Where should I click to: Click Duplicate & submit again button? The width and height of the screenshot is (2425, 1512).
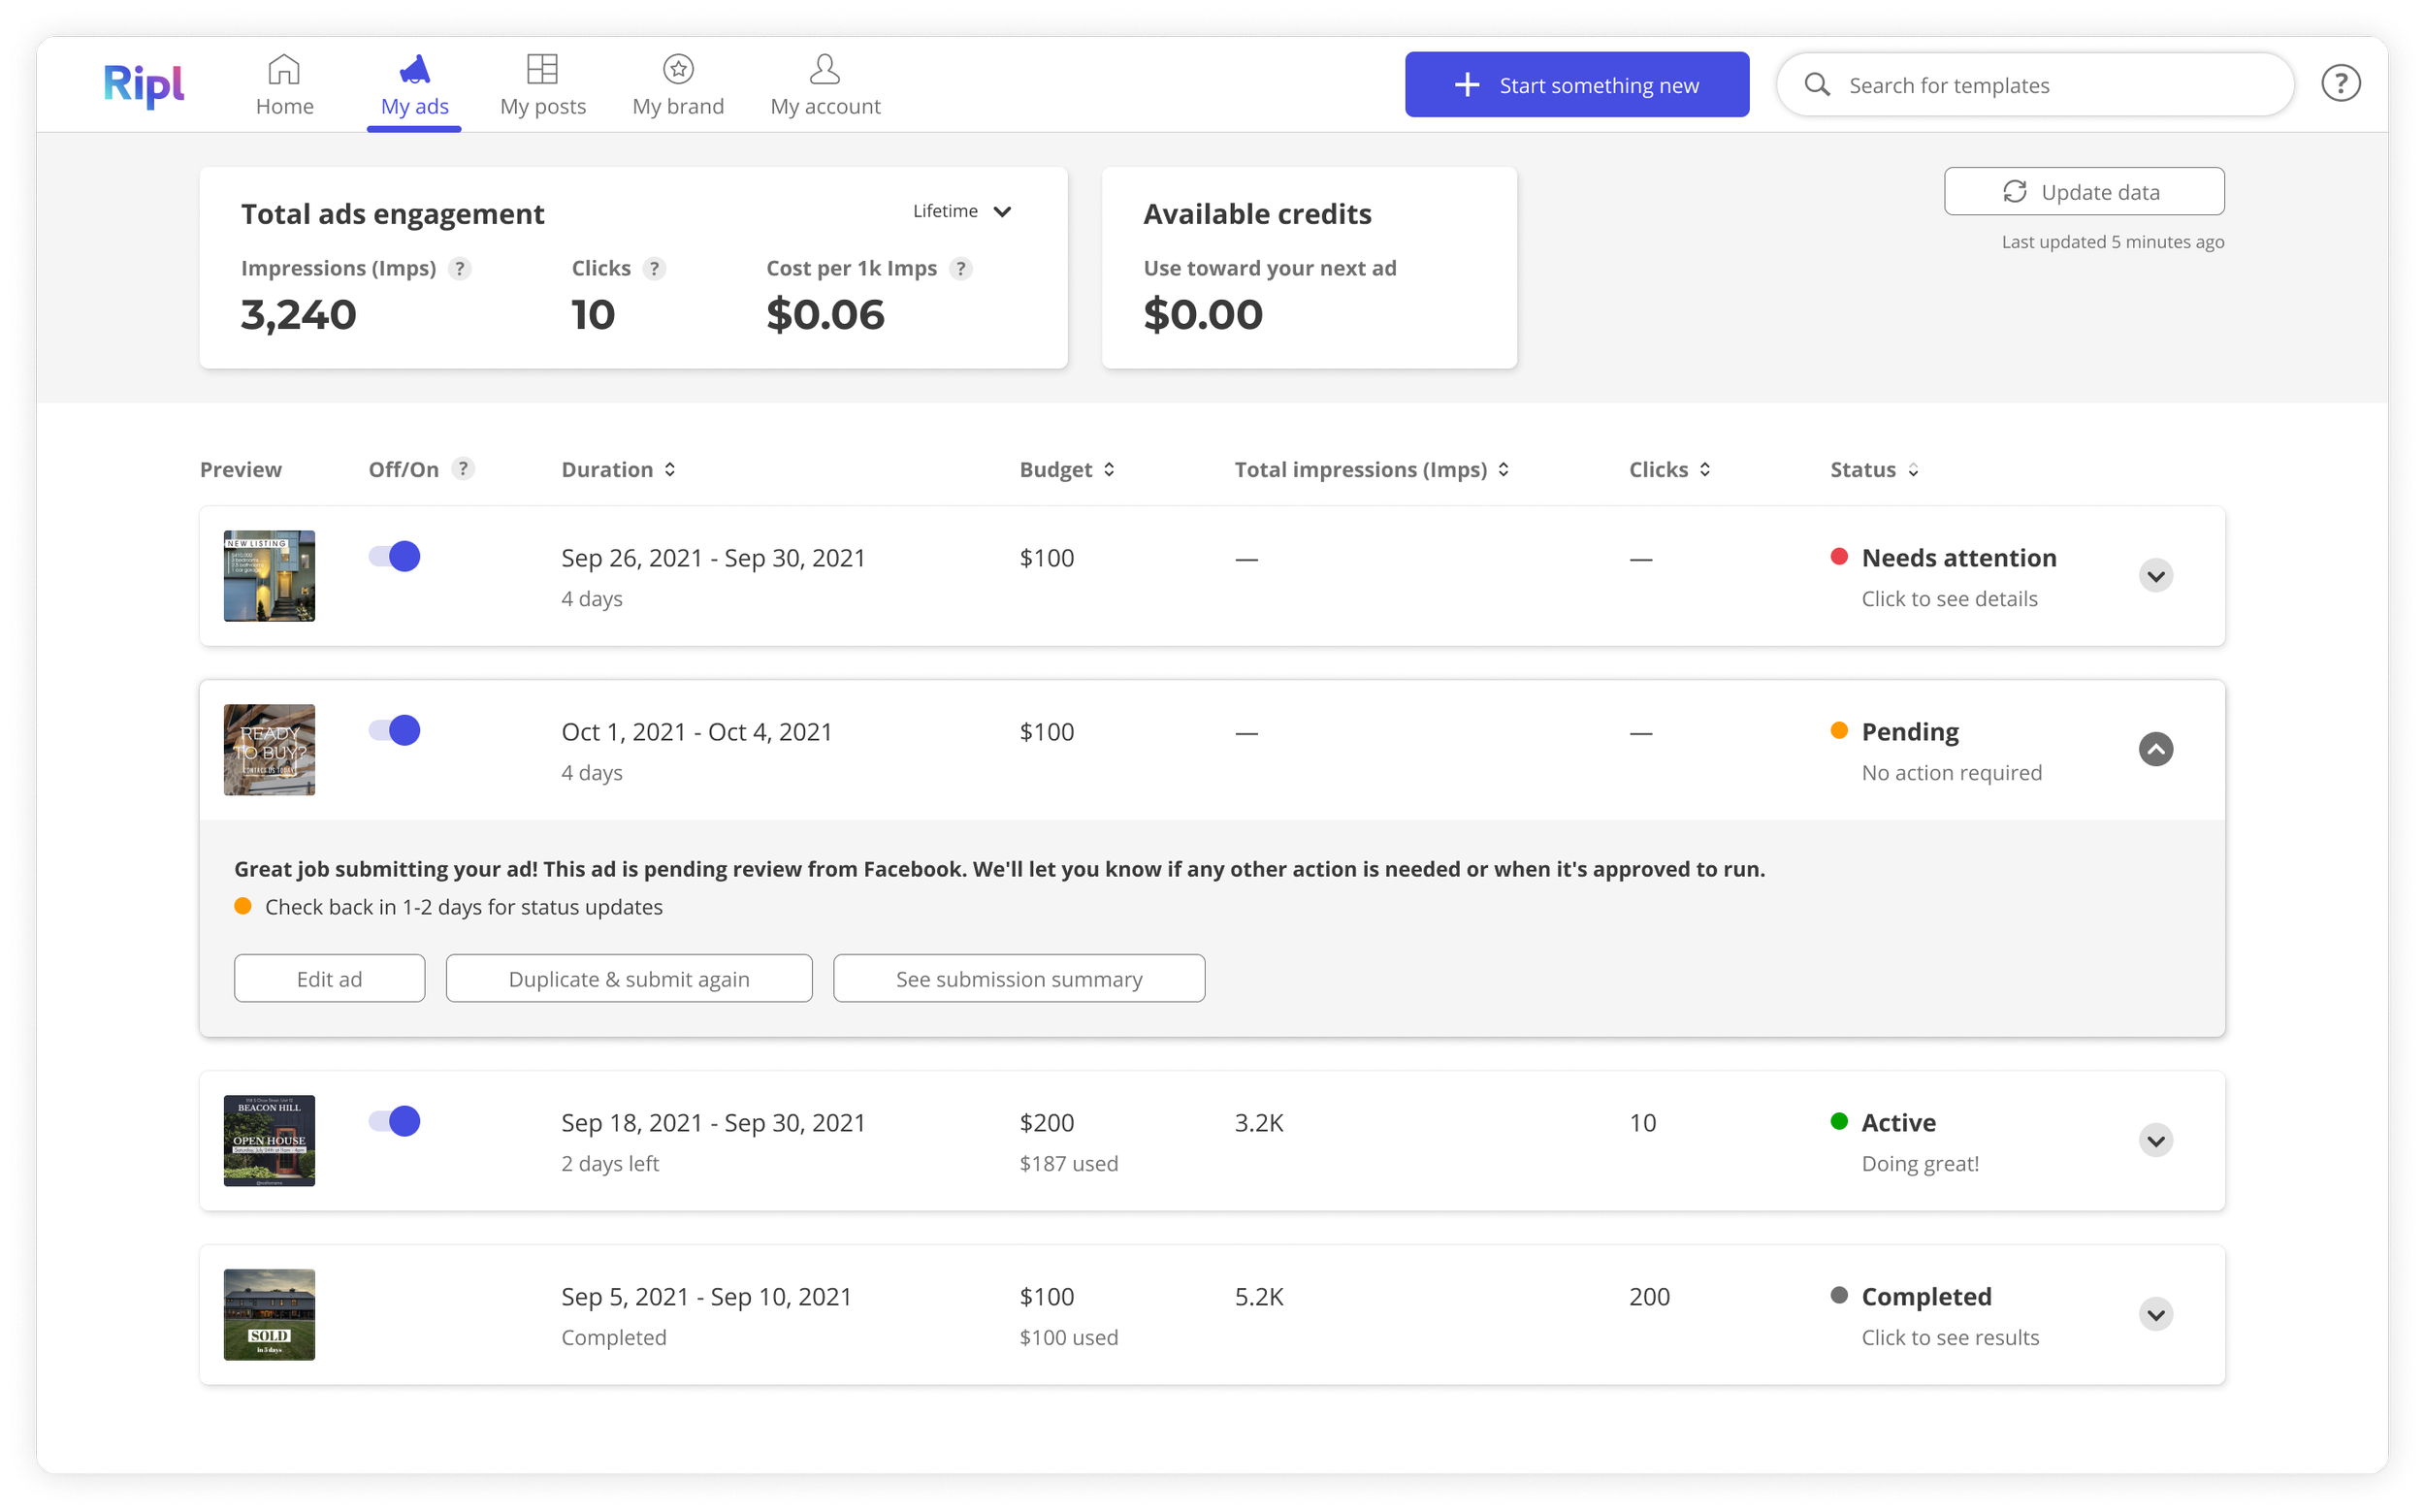click(629, 979)
